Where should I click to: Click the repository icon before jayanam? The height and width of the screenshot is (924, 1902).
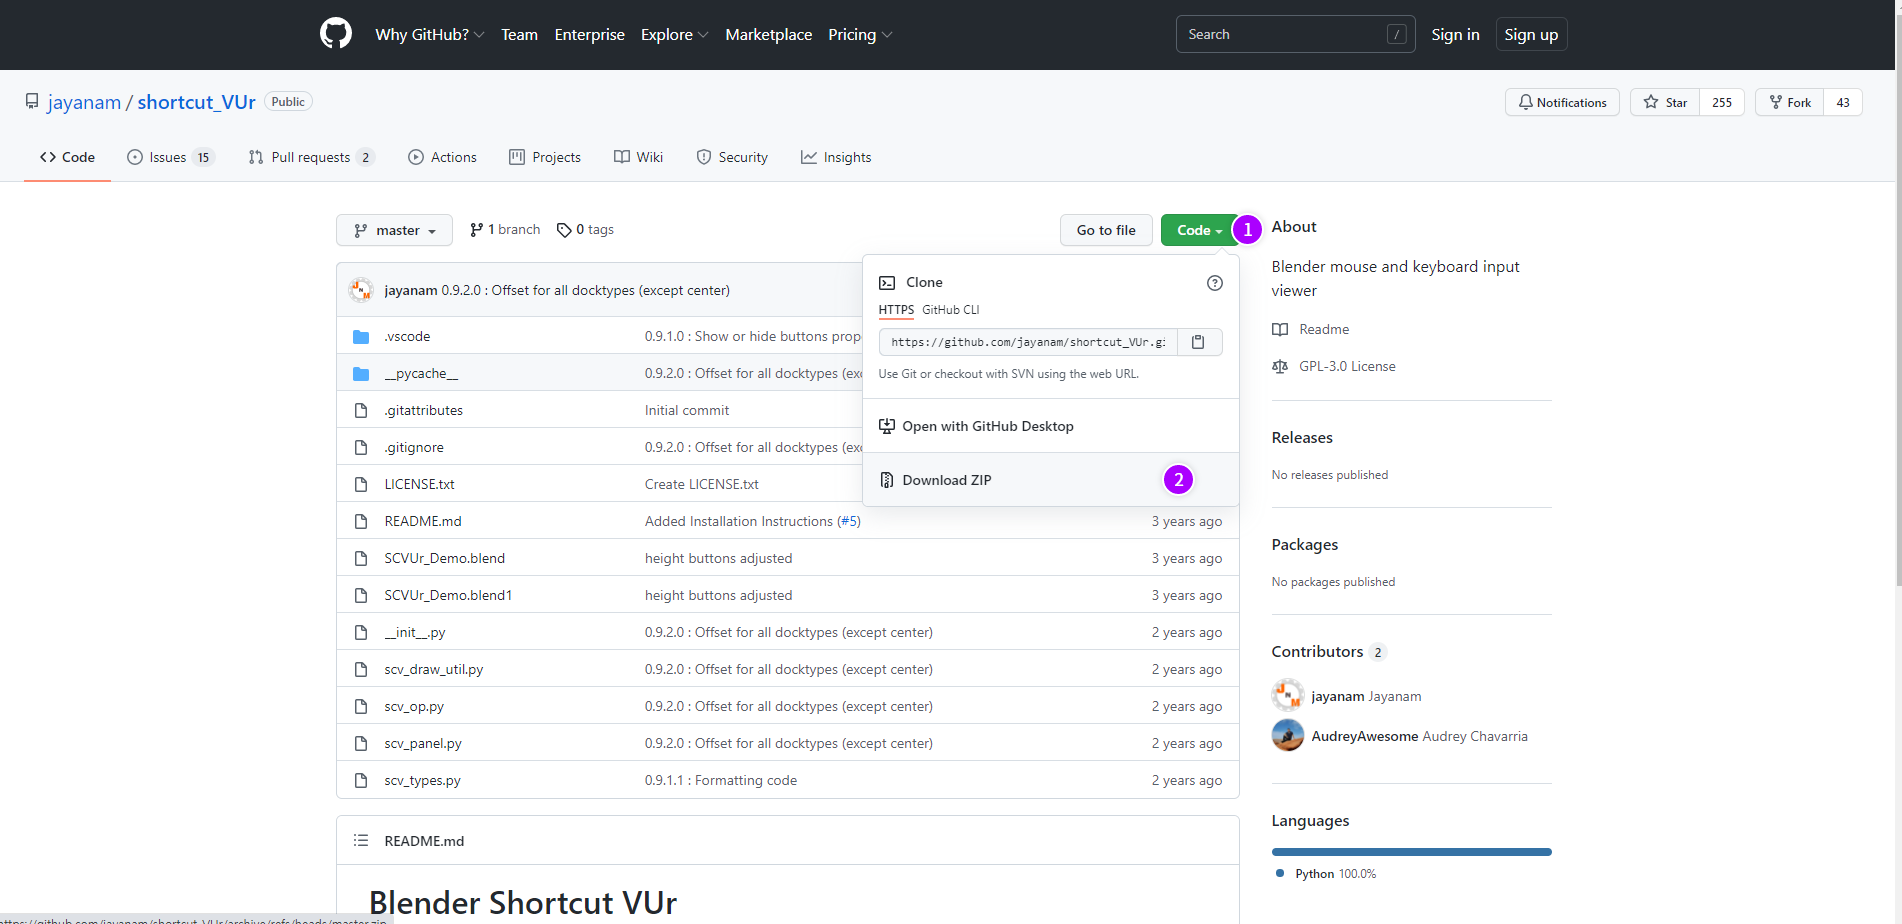[x=32, y=102]
